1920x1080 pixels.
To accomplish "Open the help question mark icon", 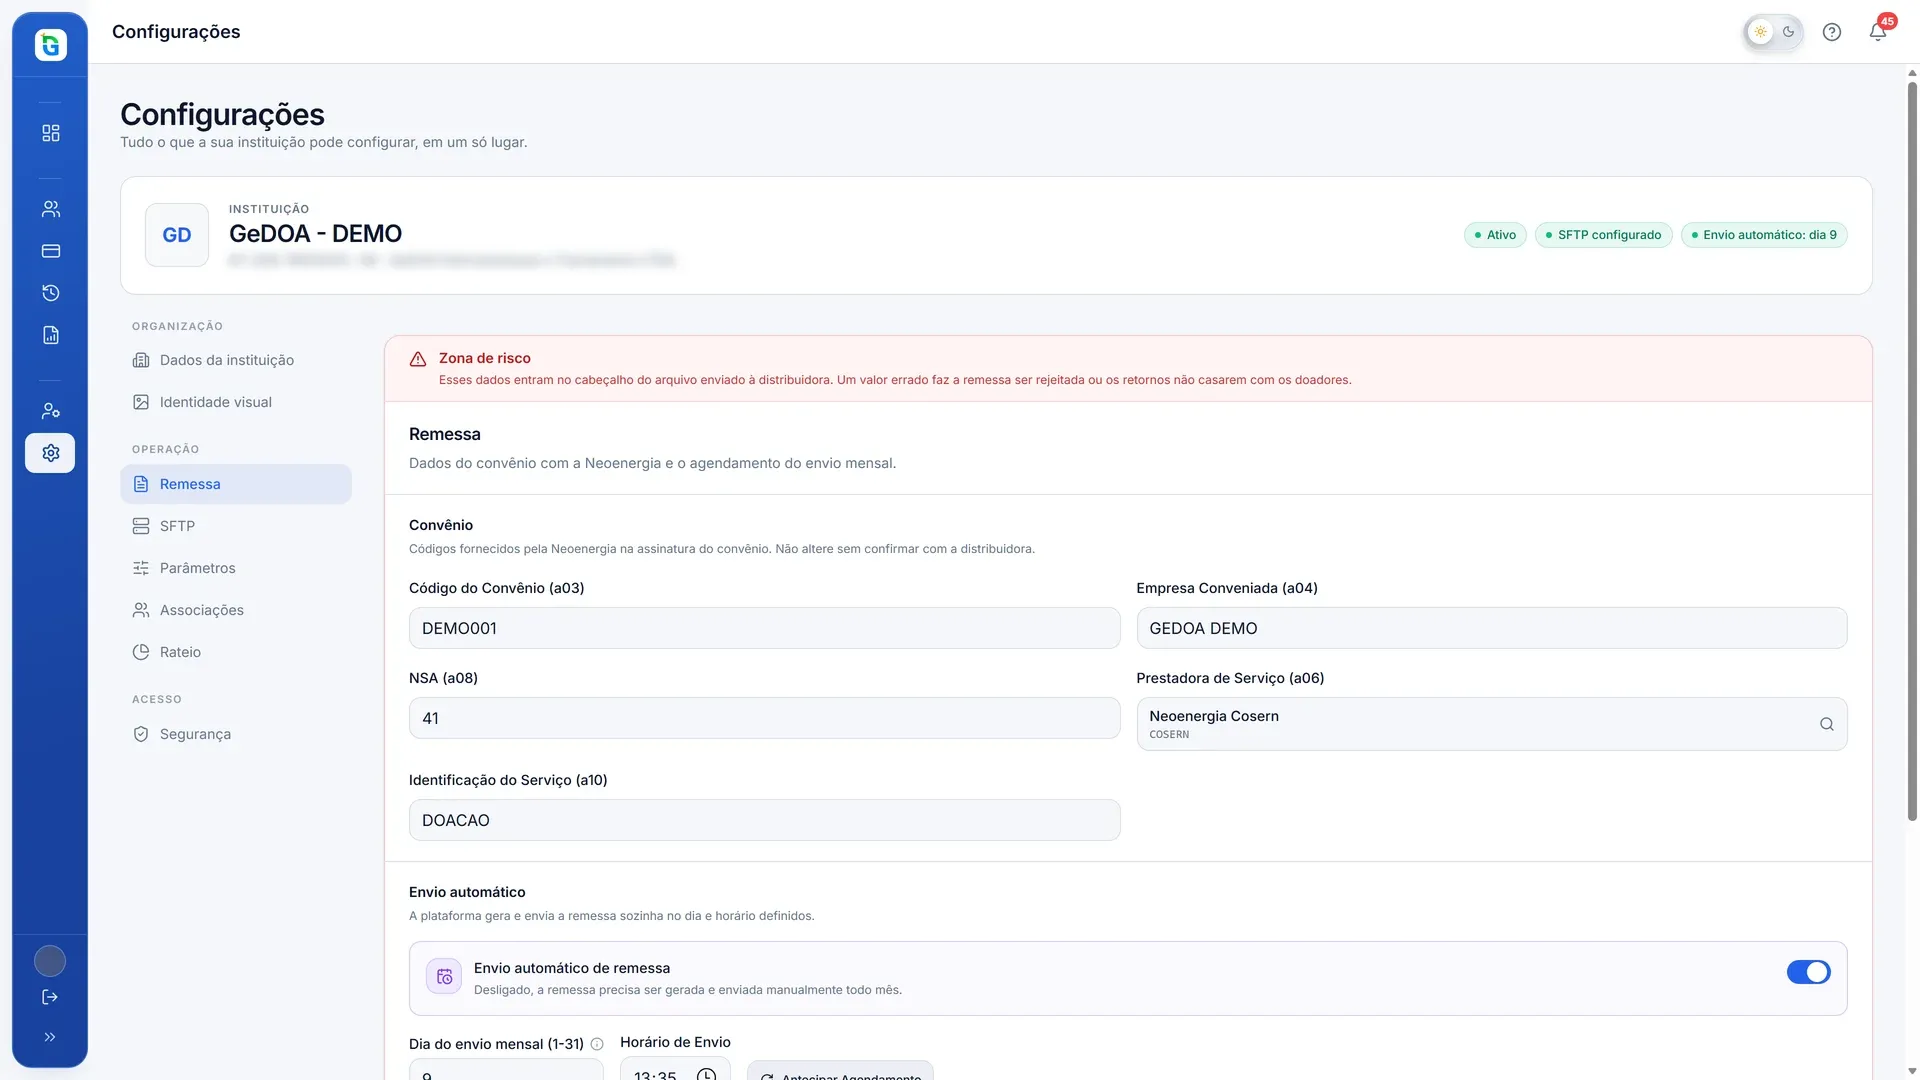I will tap(1832, 32).
